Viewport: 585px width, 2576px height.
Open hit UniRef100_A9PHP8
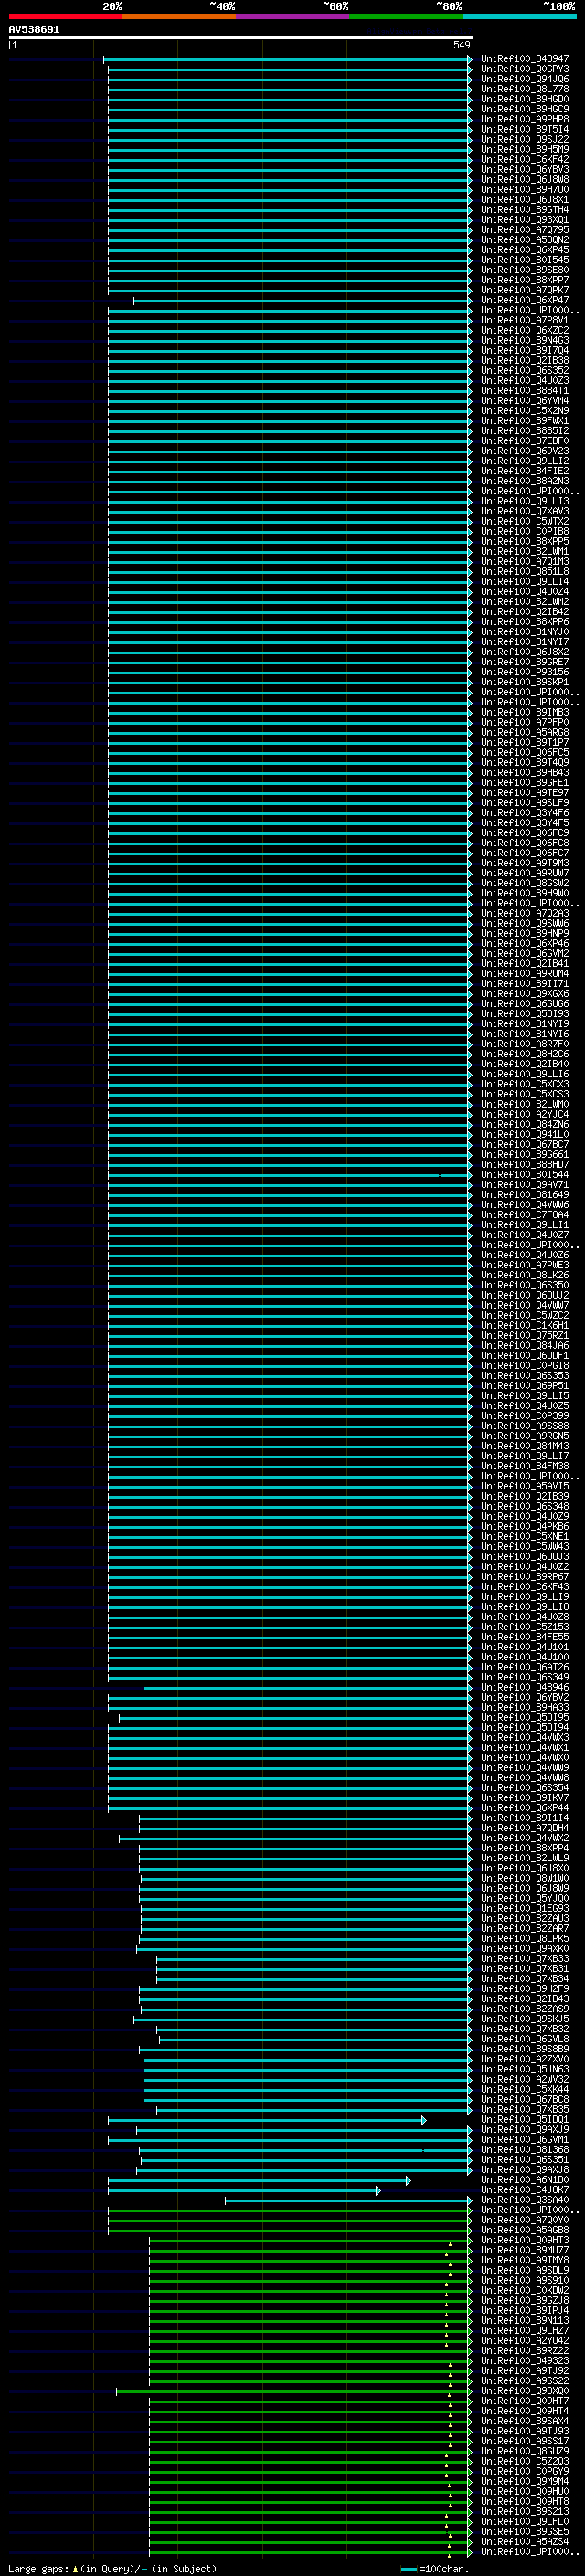pos(525,119)
